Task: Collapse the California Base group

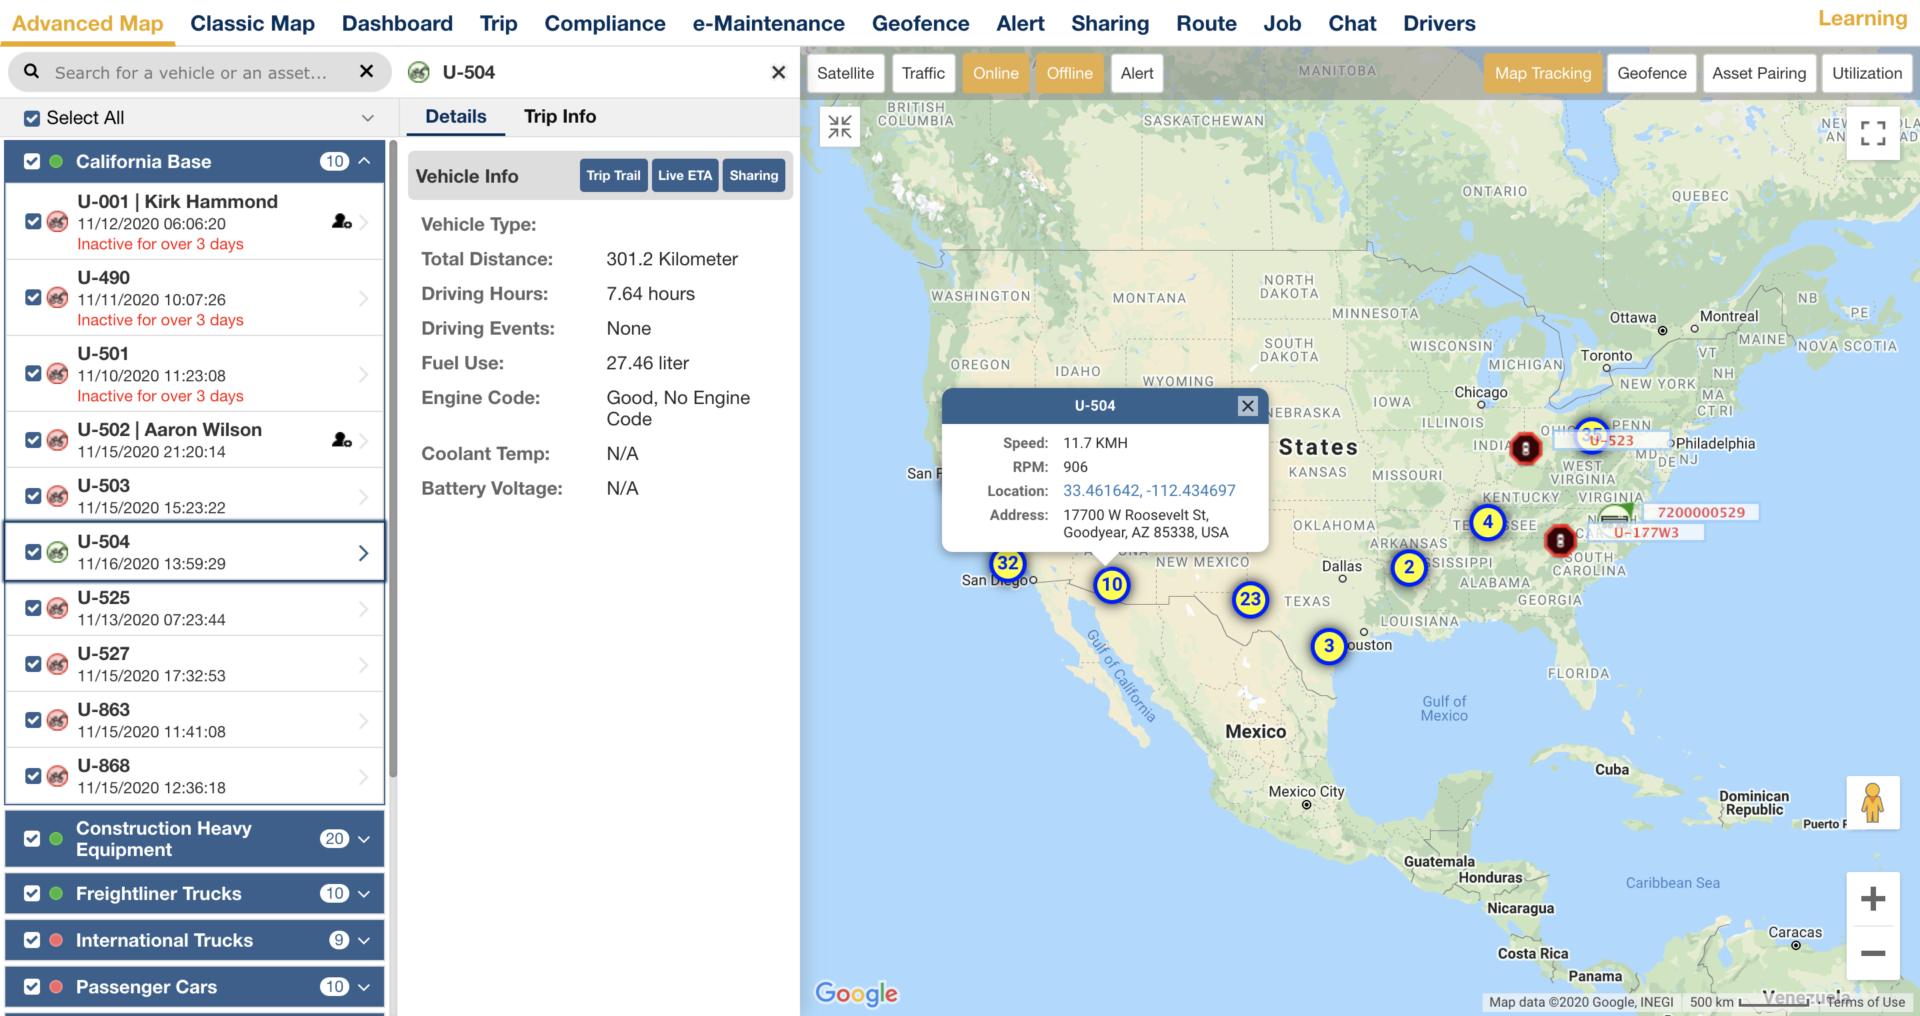Action: pos(365,161)
